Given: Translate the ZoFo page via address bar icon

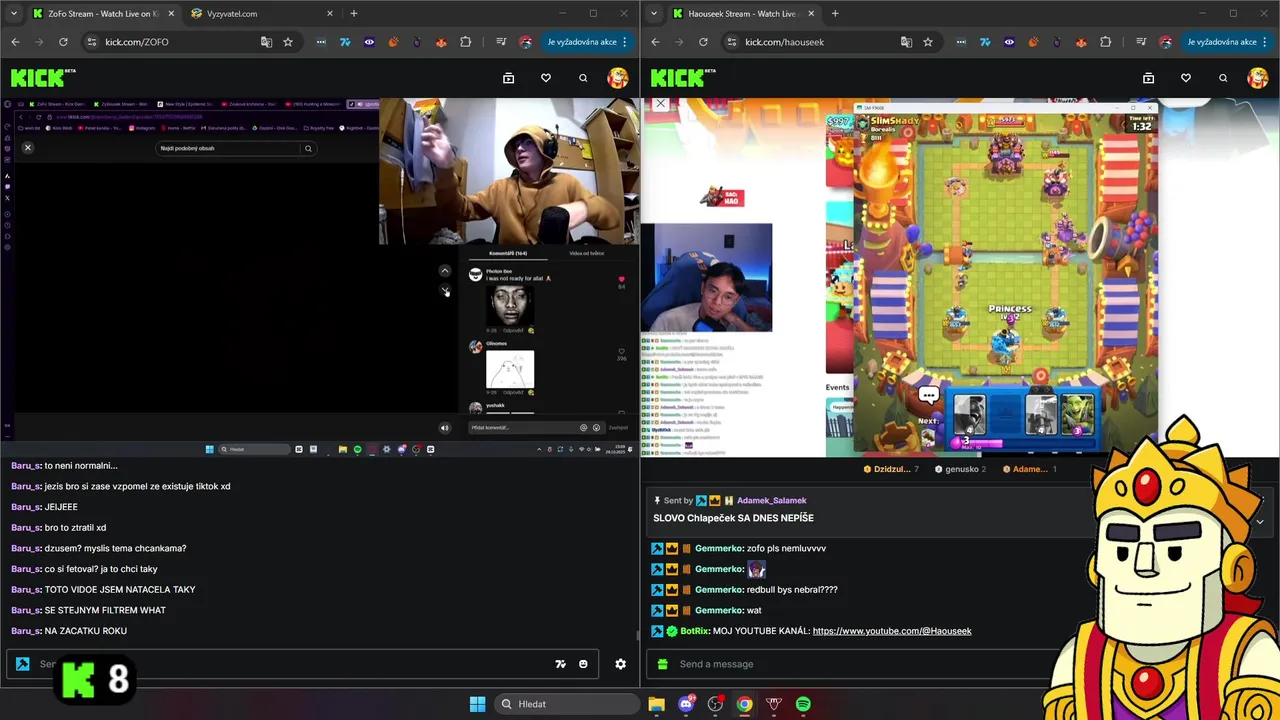Looking at the screenshot, I should (x=266, y=42).
